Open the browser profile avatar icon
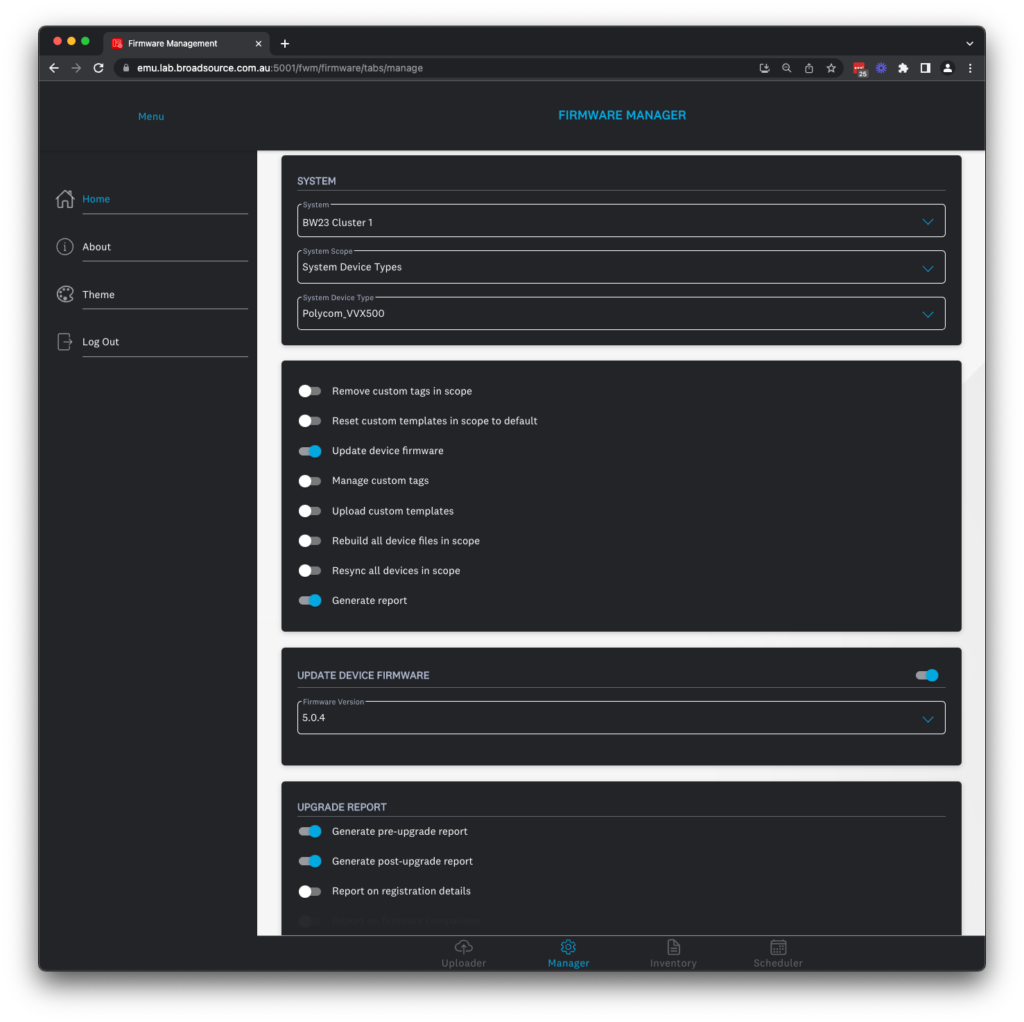This screenshot has width=1024, height=1022. click(x=948, y=68)
